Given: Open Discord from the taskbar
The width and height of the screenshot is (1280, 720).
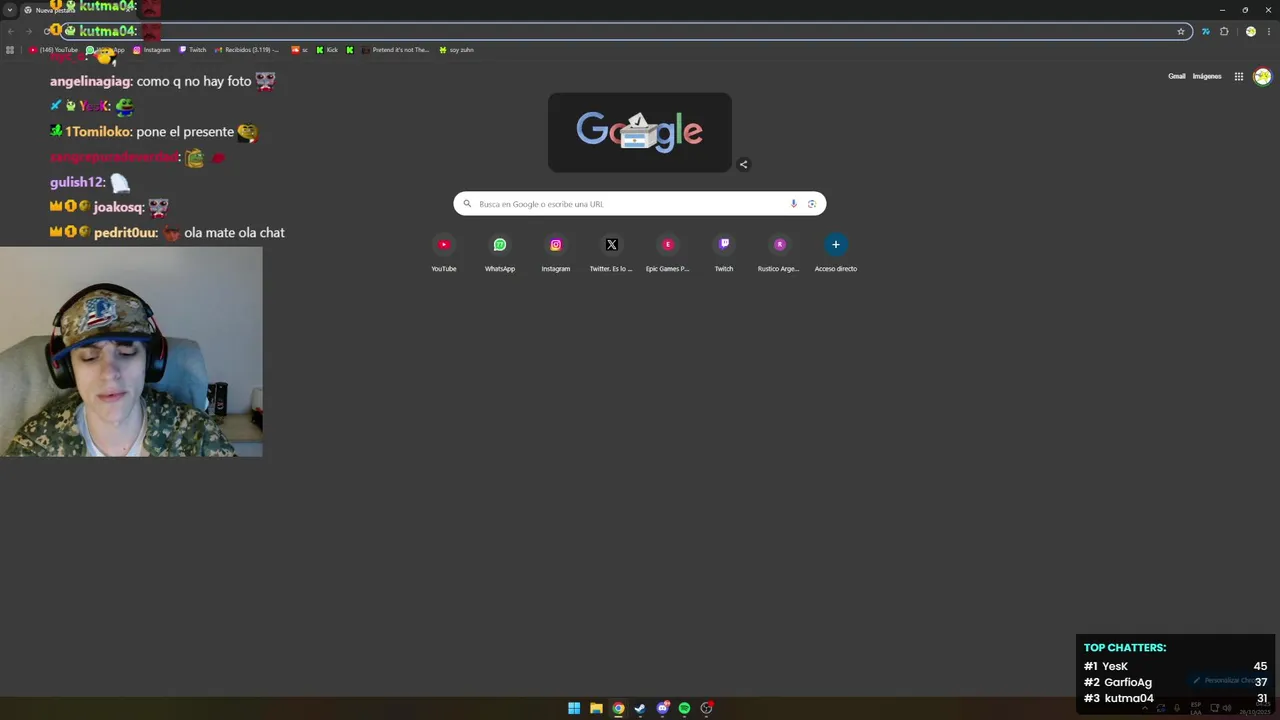Looking at the screenshot, I should click(x=662, y=708).
